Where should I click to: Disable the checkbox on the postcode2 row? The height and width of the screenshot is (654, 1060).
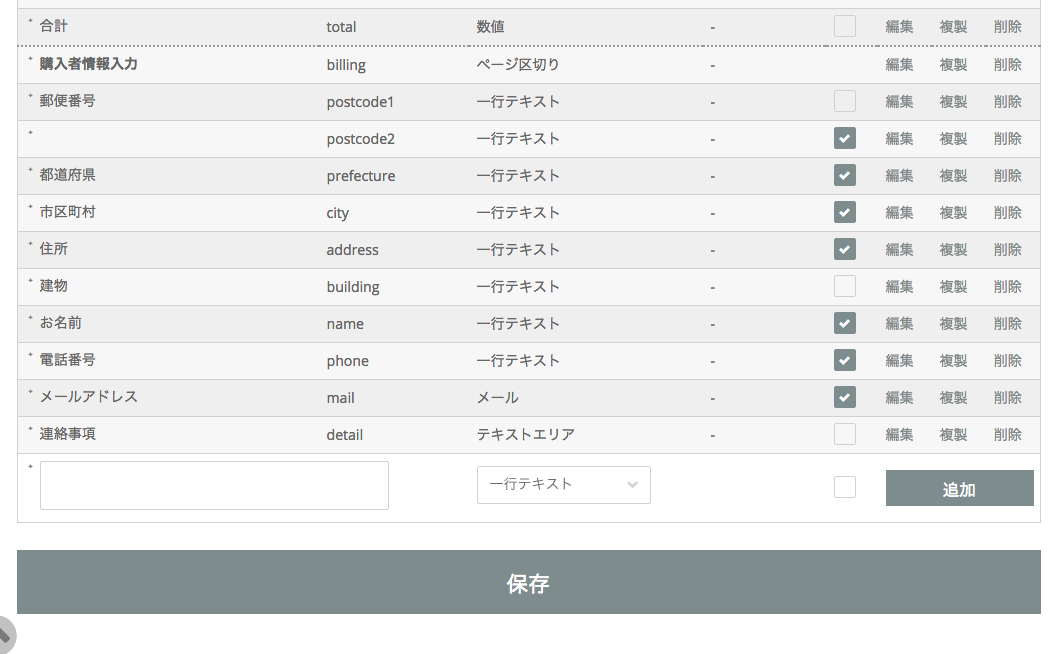point(844,138)
